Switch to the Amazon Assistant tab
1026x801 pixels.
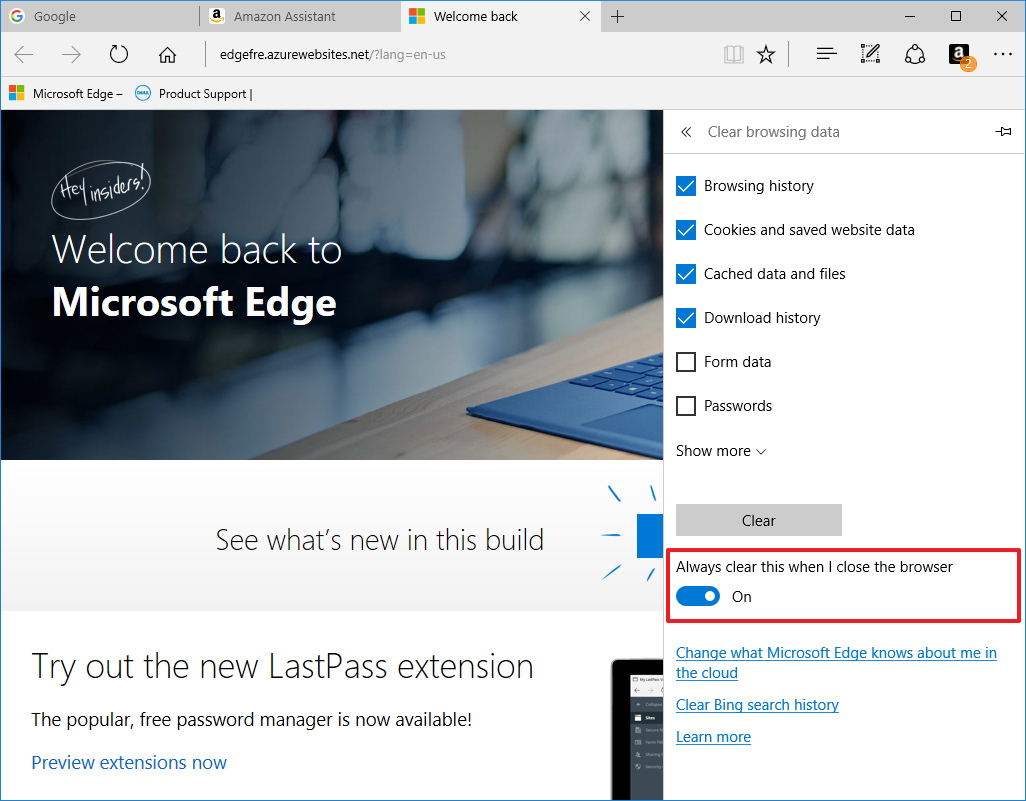[300, 16]
